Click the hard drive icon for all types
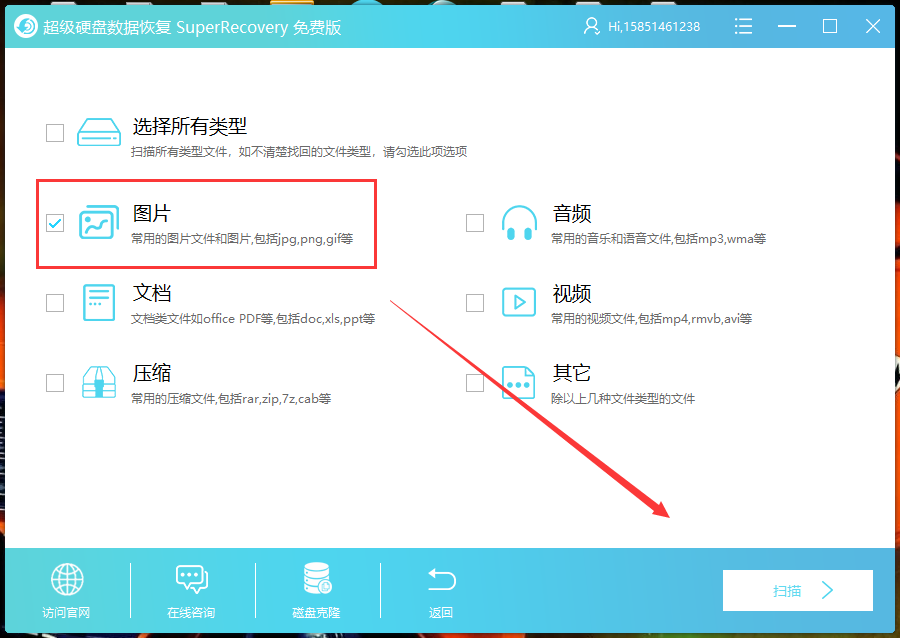 (99, 133)
